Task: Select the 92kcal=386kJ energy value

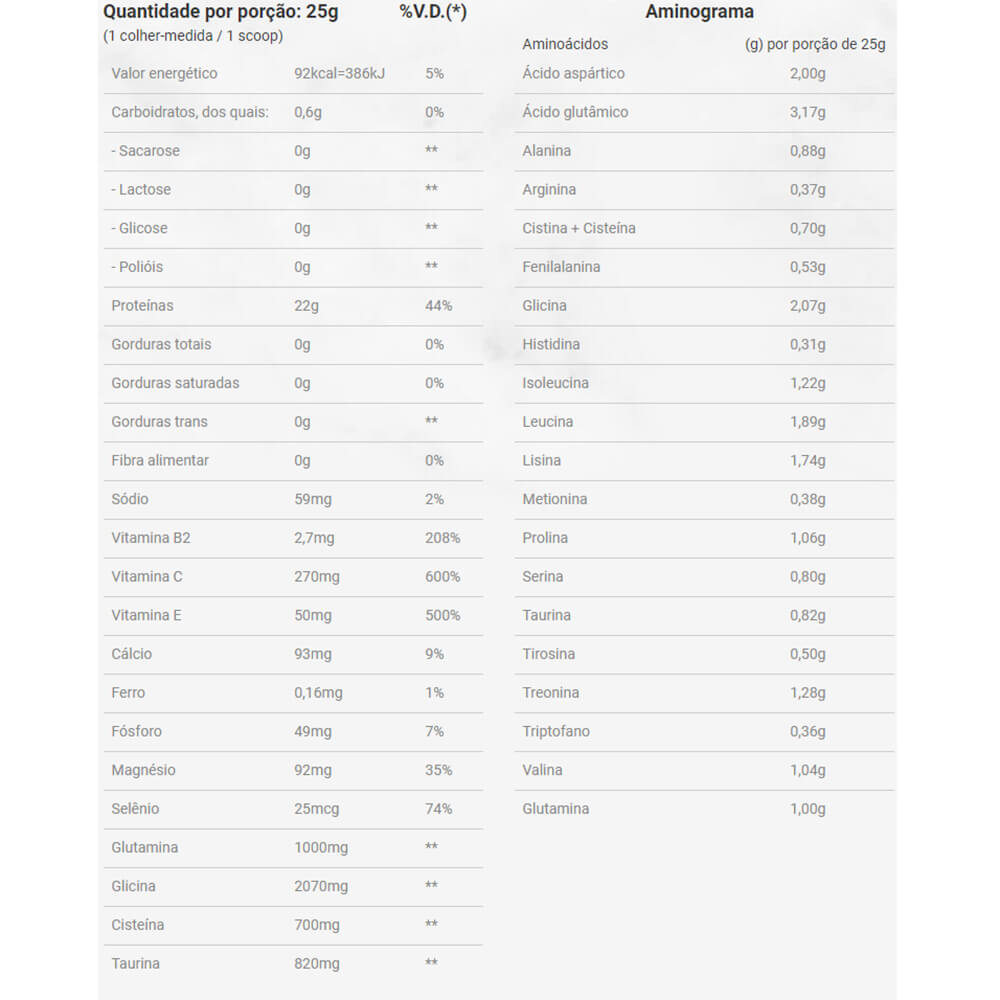Action: click(x=339, y=73)
